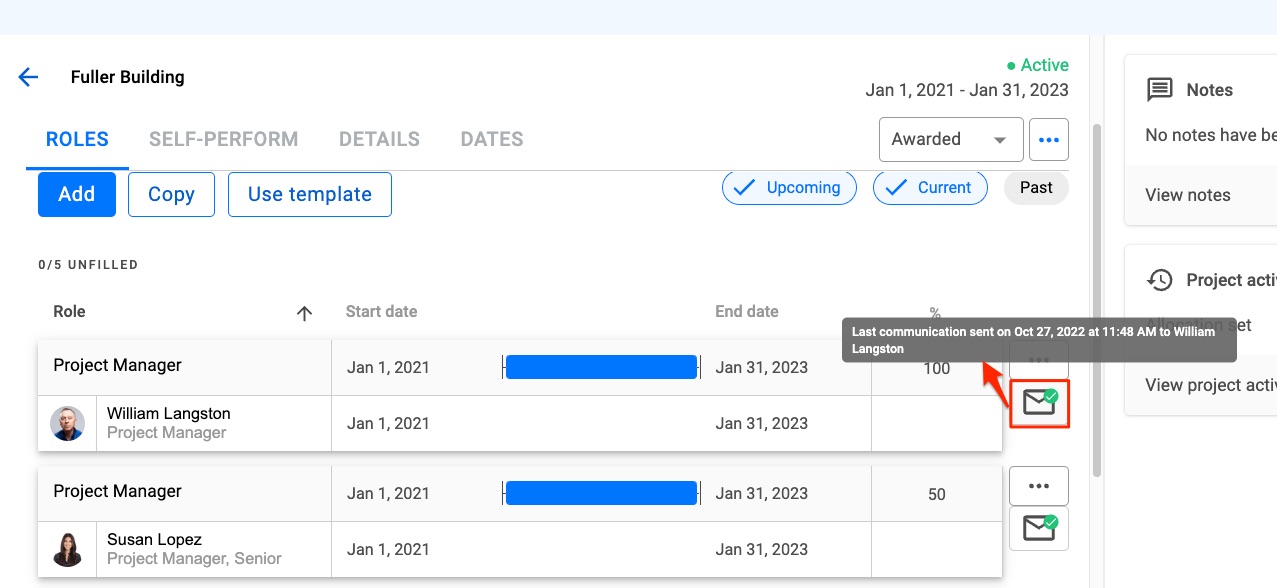
Task: Click the Project activity history icon
Action: point(1159,280)
